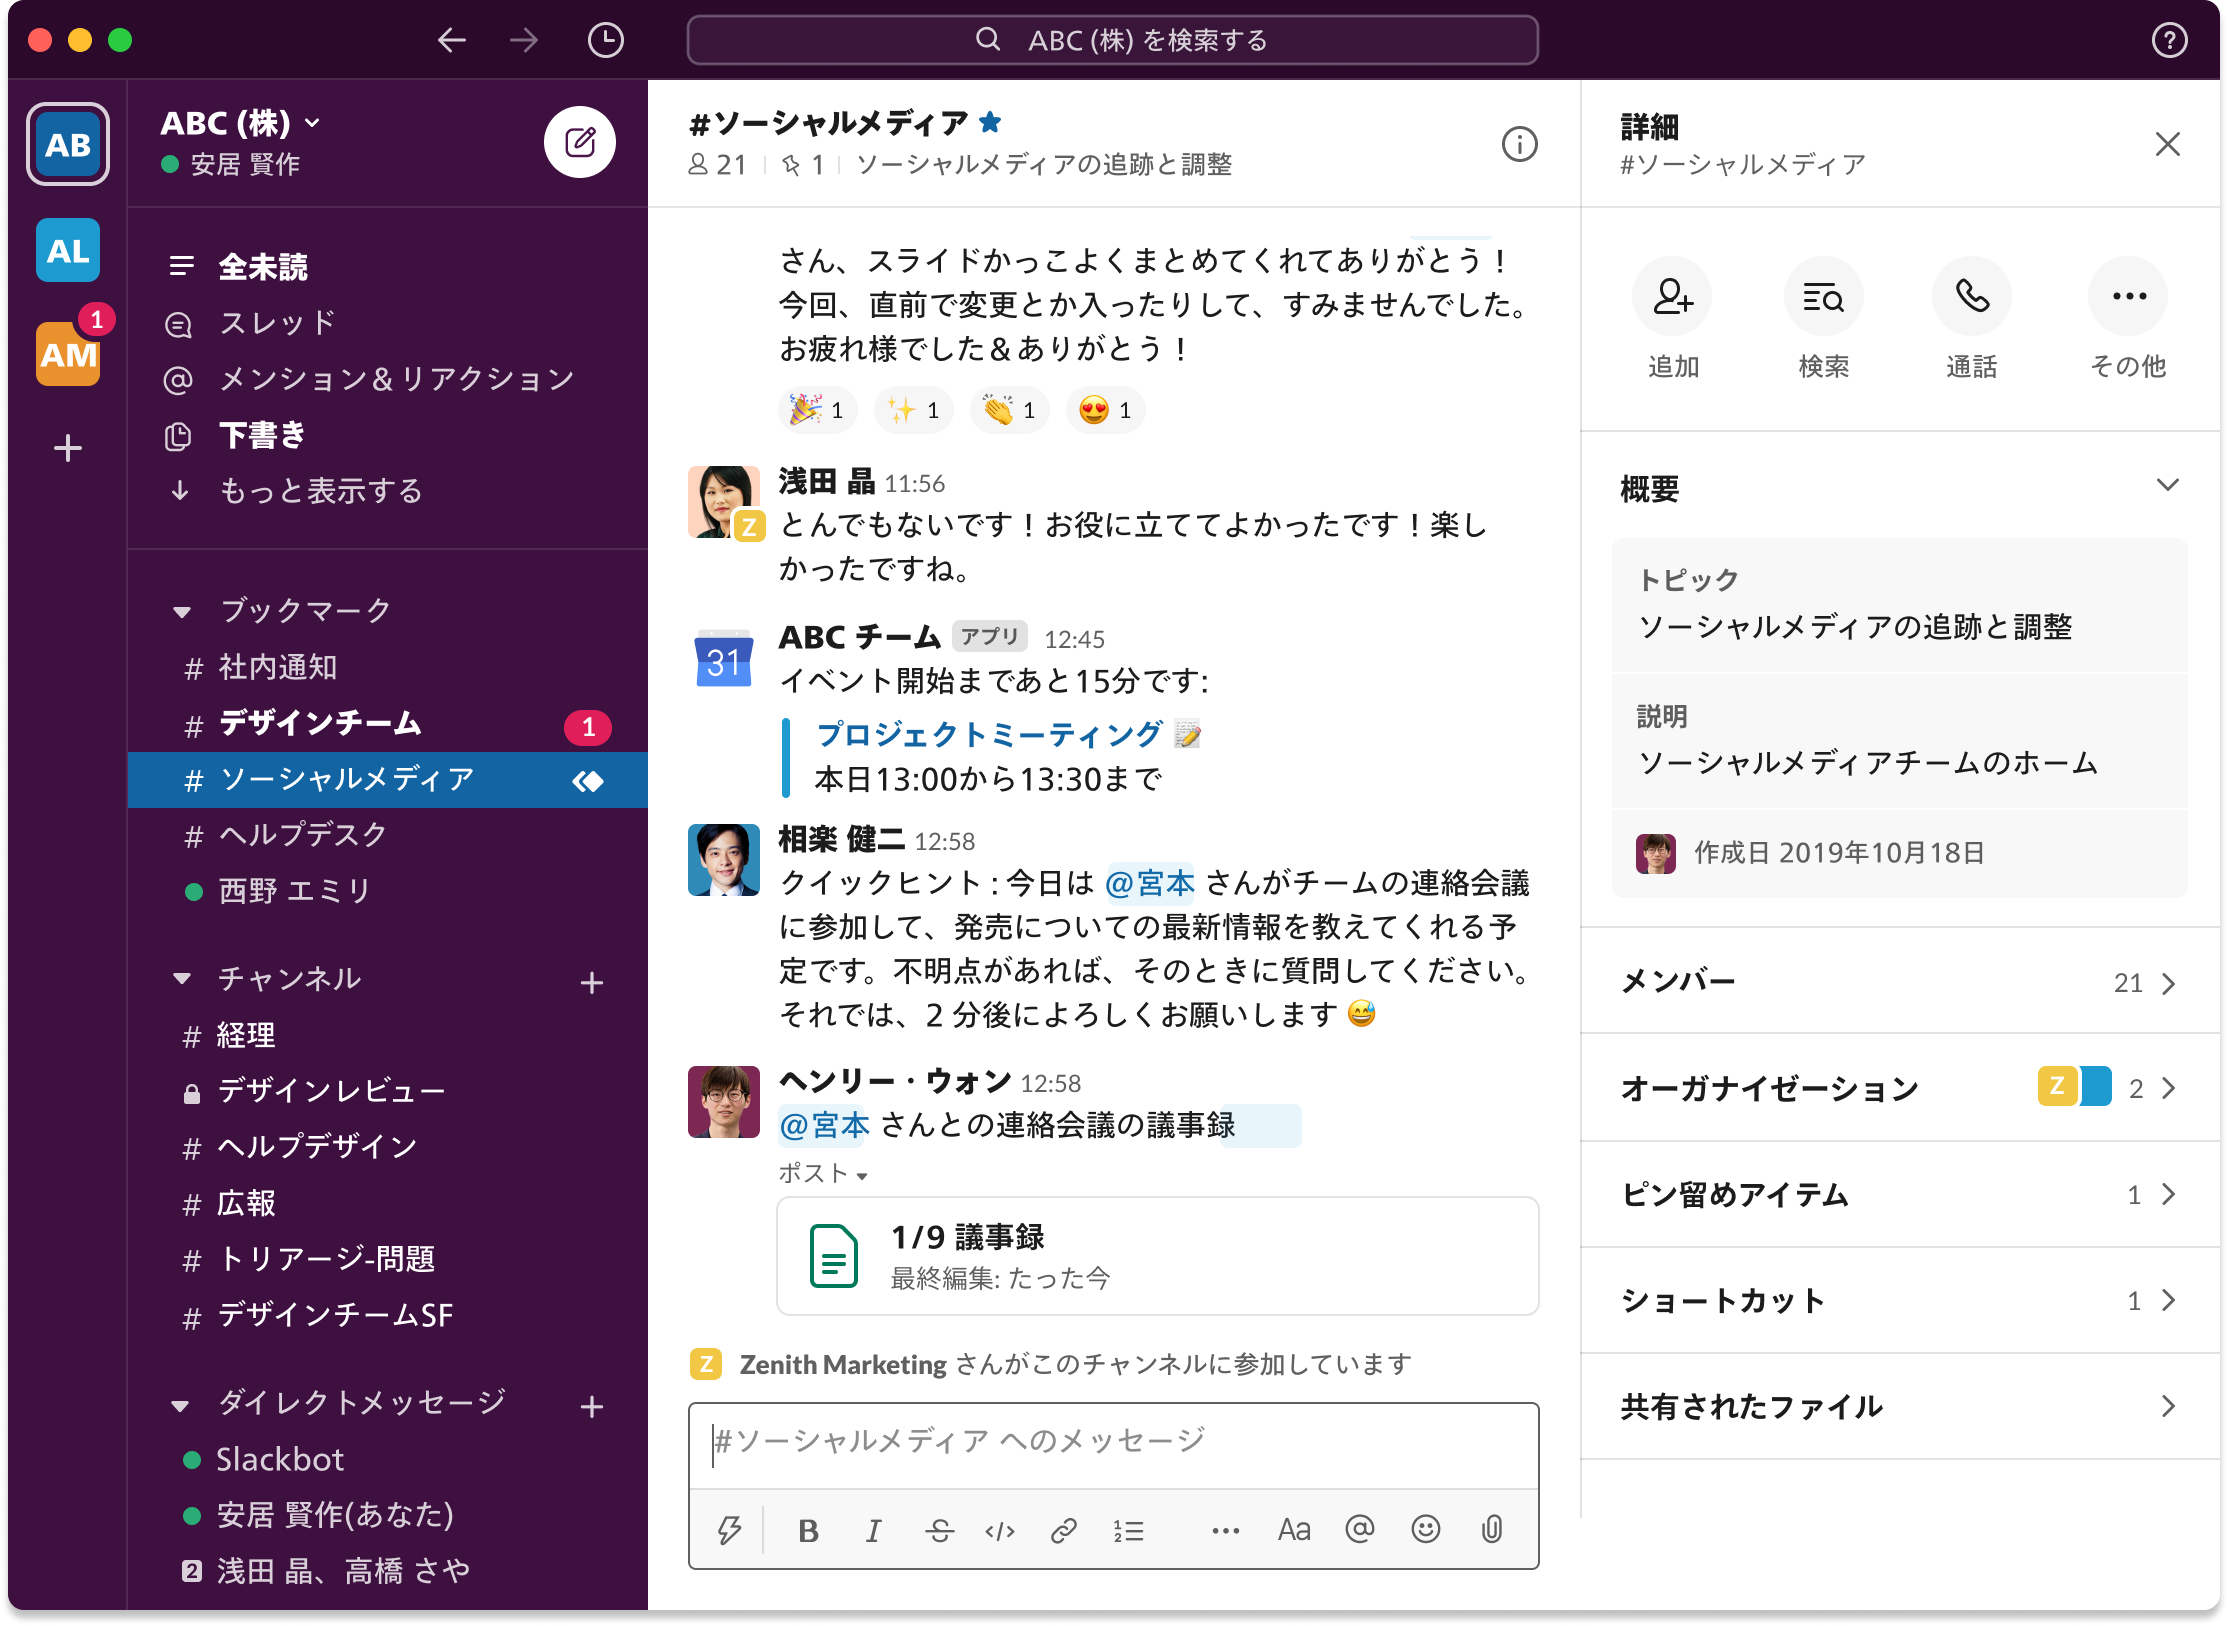
Task: Toggle bold formatting in composer
Action: click(808, 1530)
